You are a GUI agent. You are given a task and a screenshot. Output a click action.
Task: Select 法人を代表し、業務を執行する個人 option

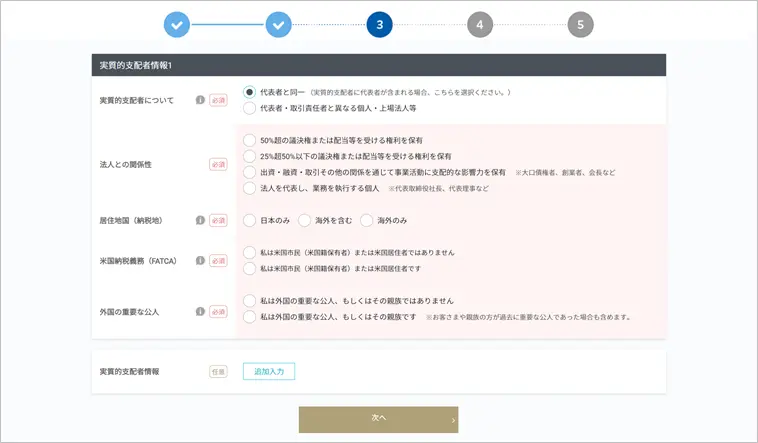[250, 188]
